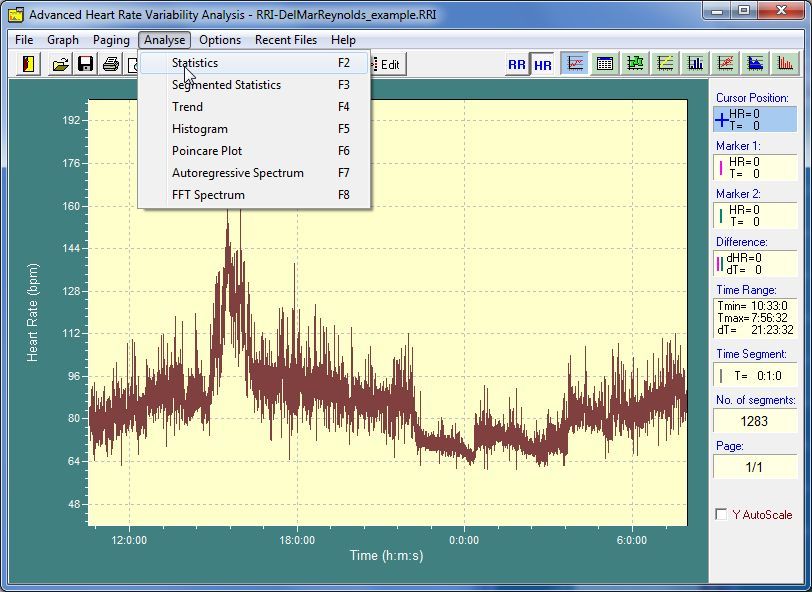Save the file using floppy disk icon

[x=85, y=64]
